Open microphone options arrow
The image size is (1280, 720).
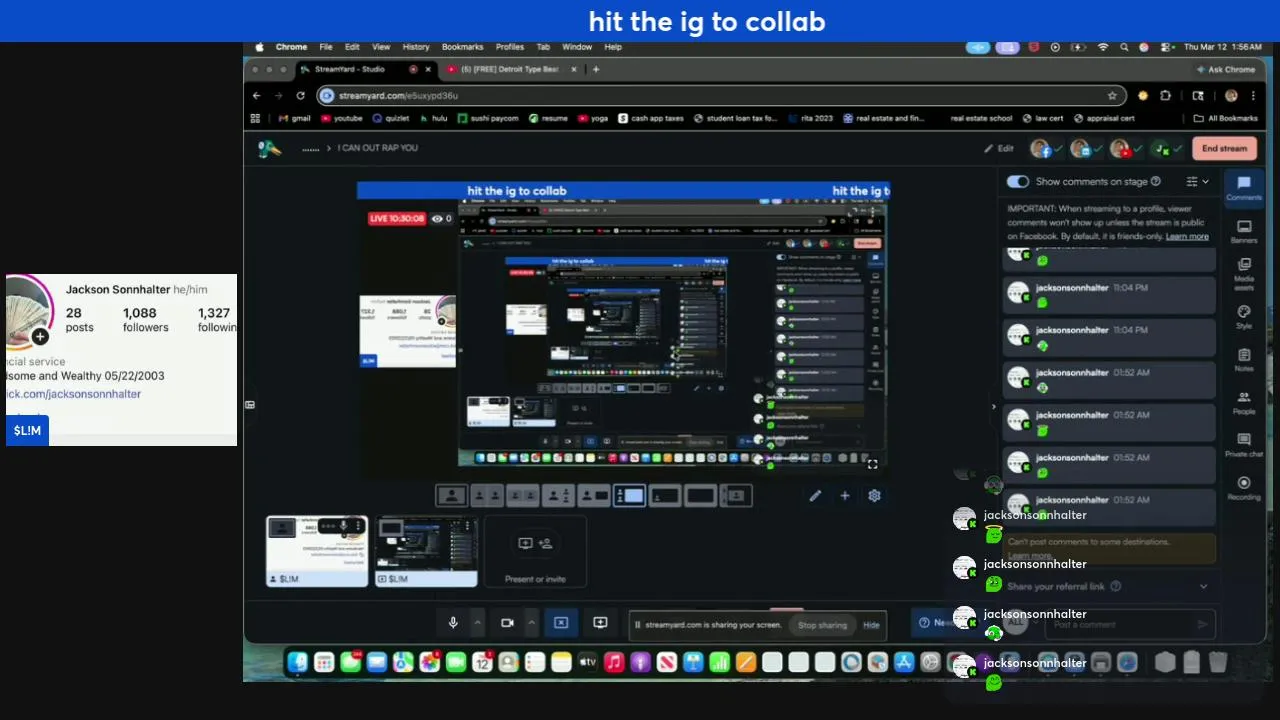(x=477, y=623)
